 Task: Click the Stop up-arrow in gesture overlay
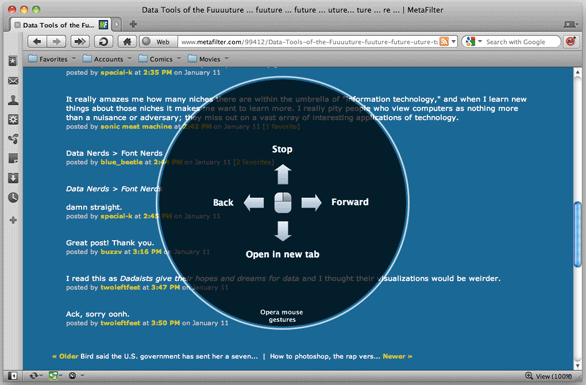[x=283, y=175]
